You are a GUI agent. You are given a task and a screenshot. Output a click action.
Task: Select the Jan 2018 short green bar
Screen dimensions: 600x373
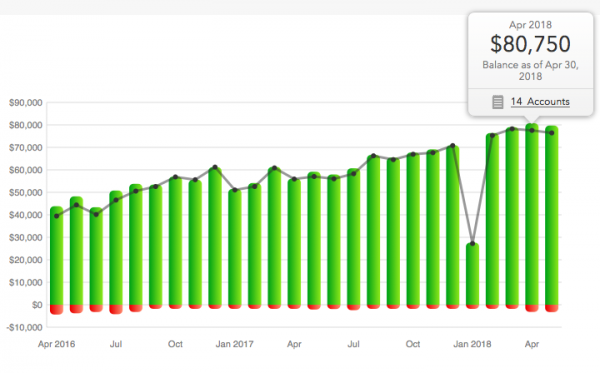click(x=473, y=274)
